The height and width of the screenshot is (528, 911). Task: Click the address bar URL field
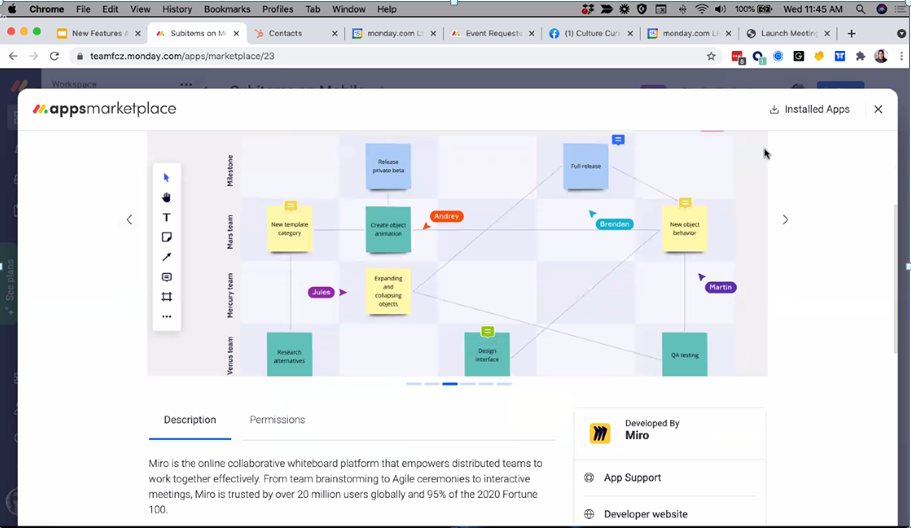coord(380,57)
